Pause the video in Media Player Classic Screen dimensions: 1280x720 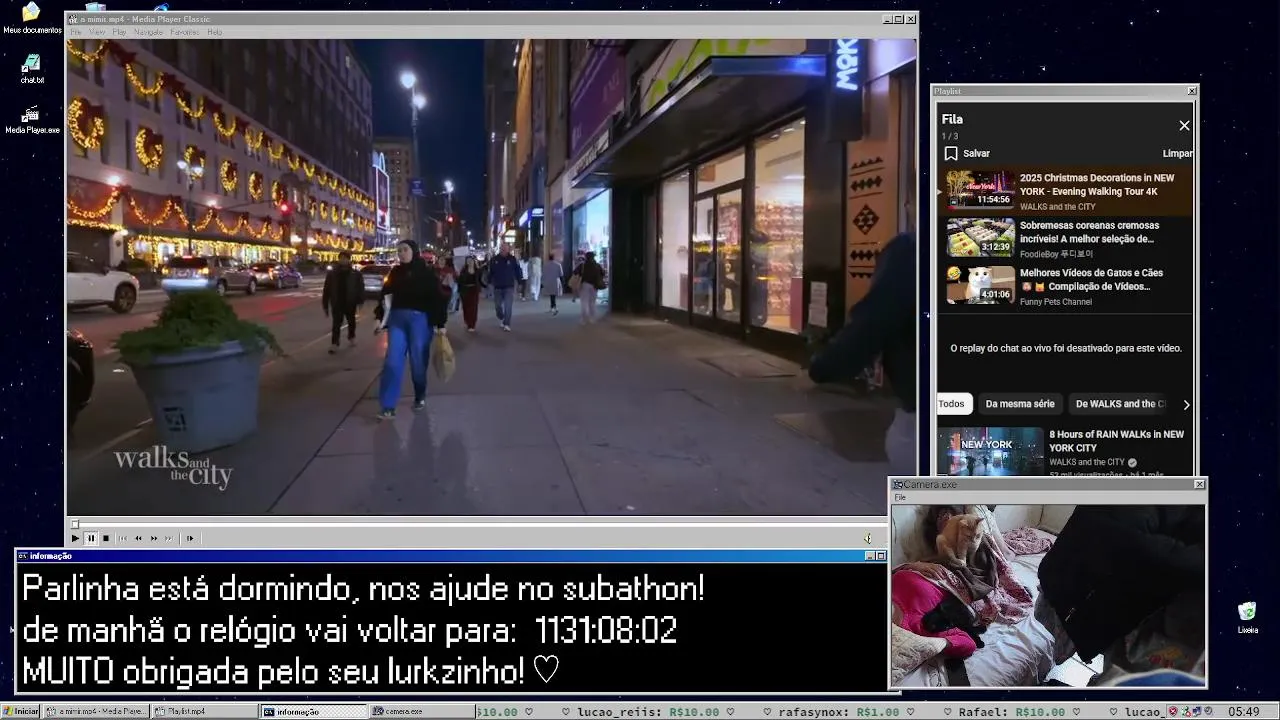pyautogui.click(x=91, y=538)
